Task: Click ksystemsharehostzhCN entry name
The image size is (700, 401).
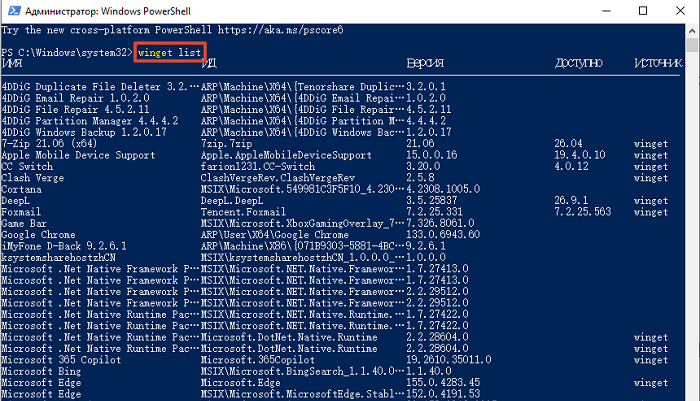Action: point(58,257)
